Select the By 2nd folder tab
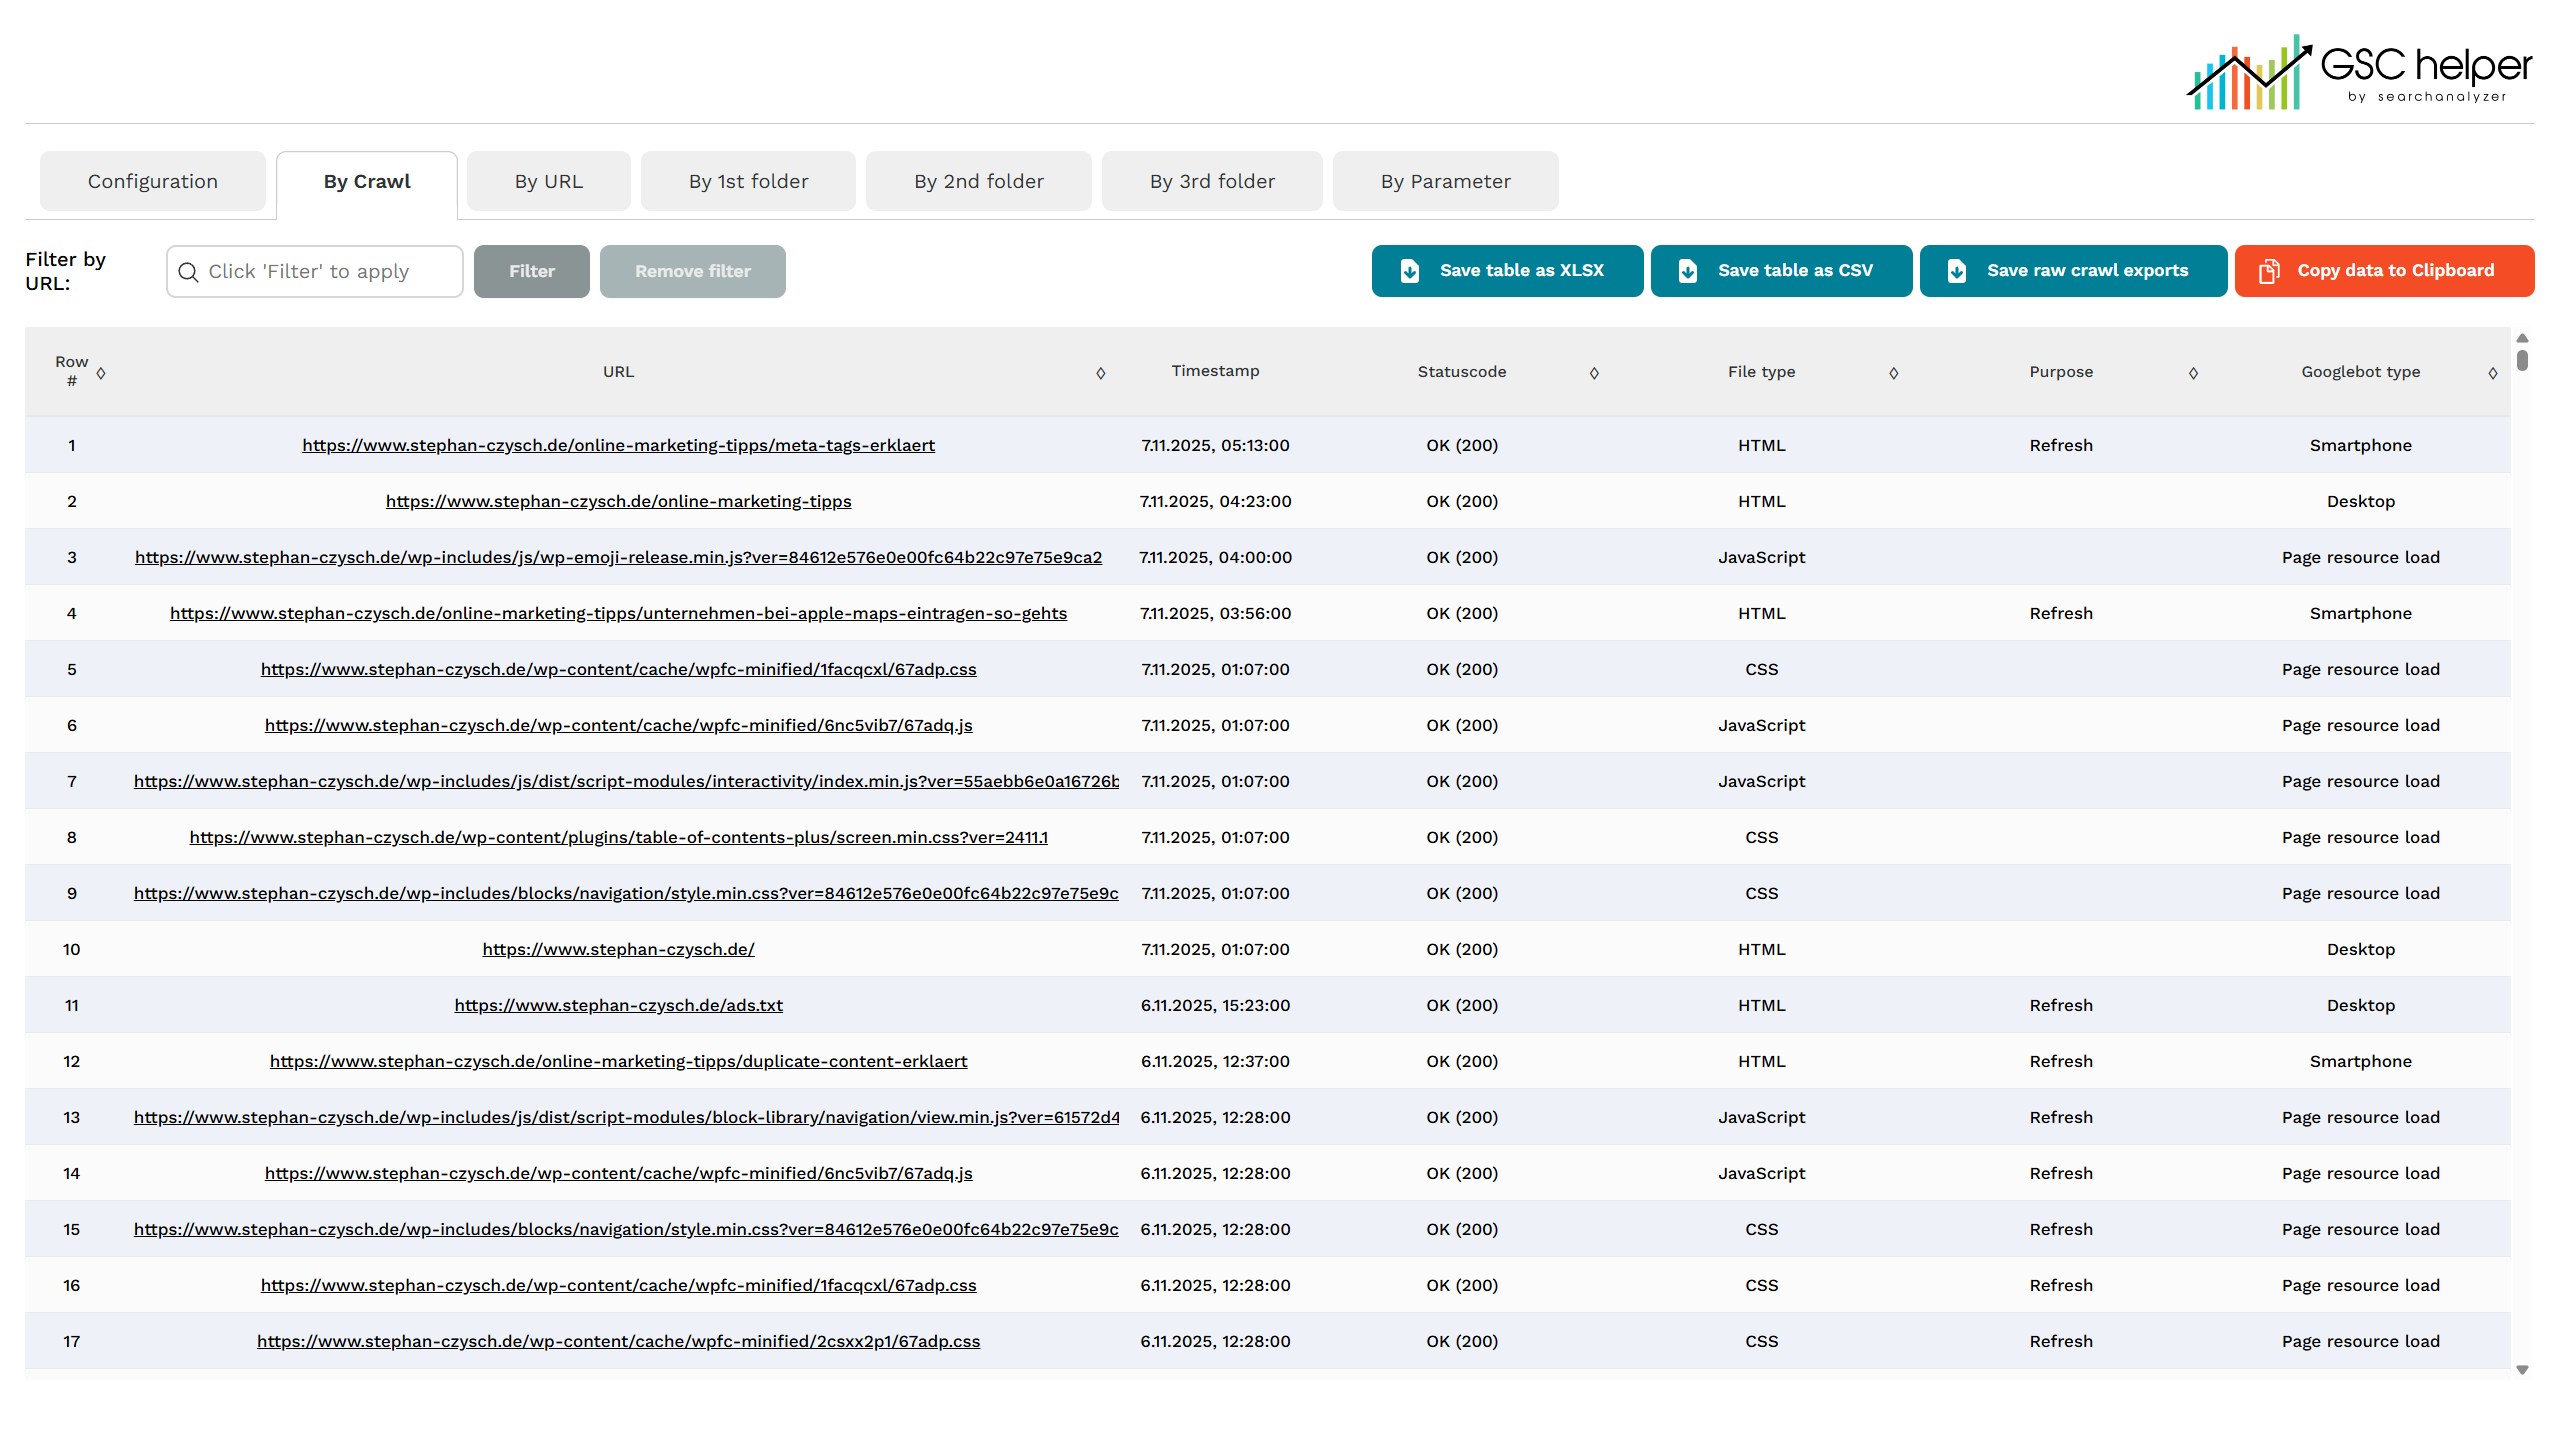This screenshot has height=1440, width=2560. [x=978, y=182]
